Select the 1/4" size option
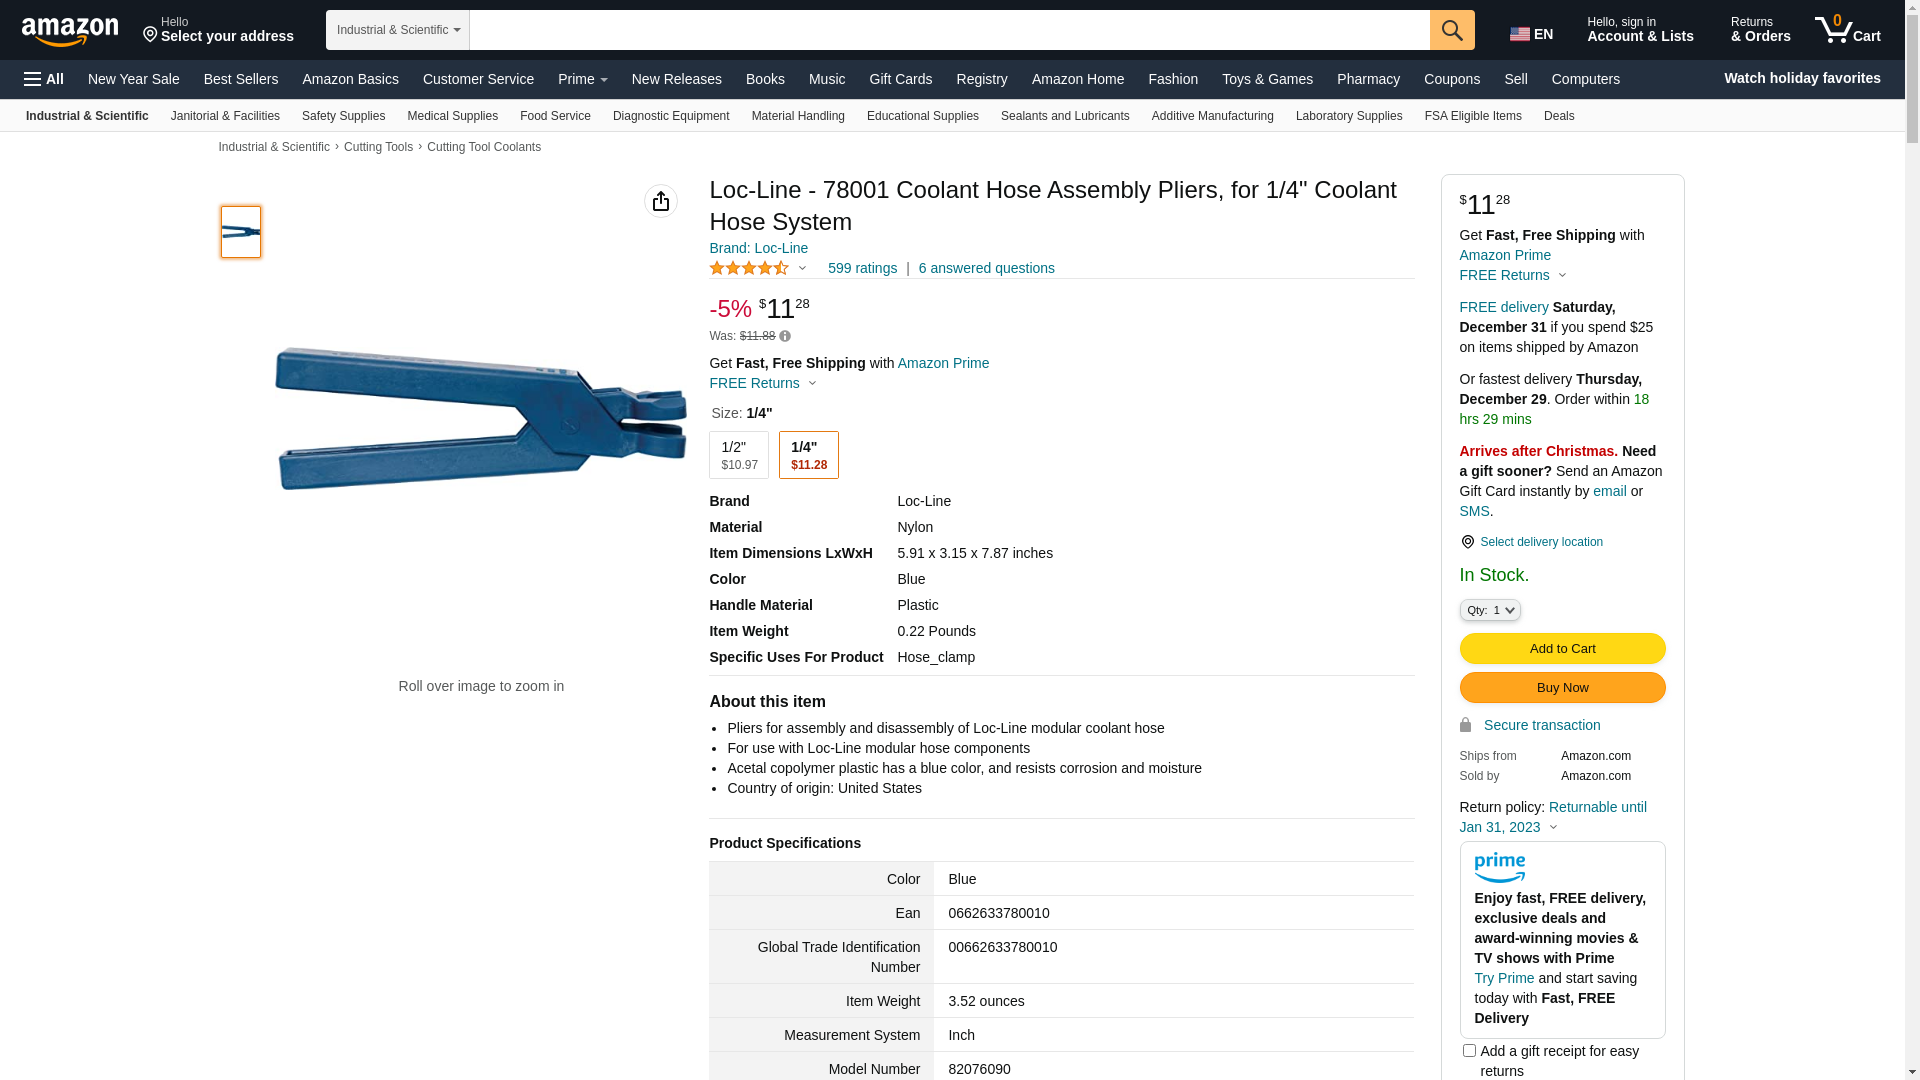 tap(809, 455)
